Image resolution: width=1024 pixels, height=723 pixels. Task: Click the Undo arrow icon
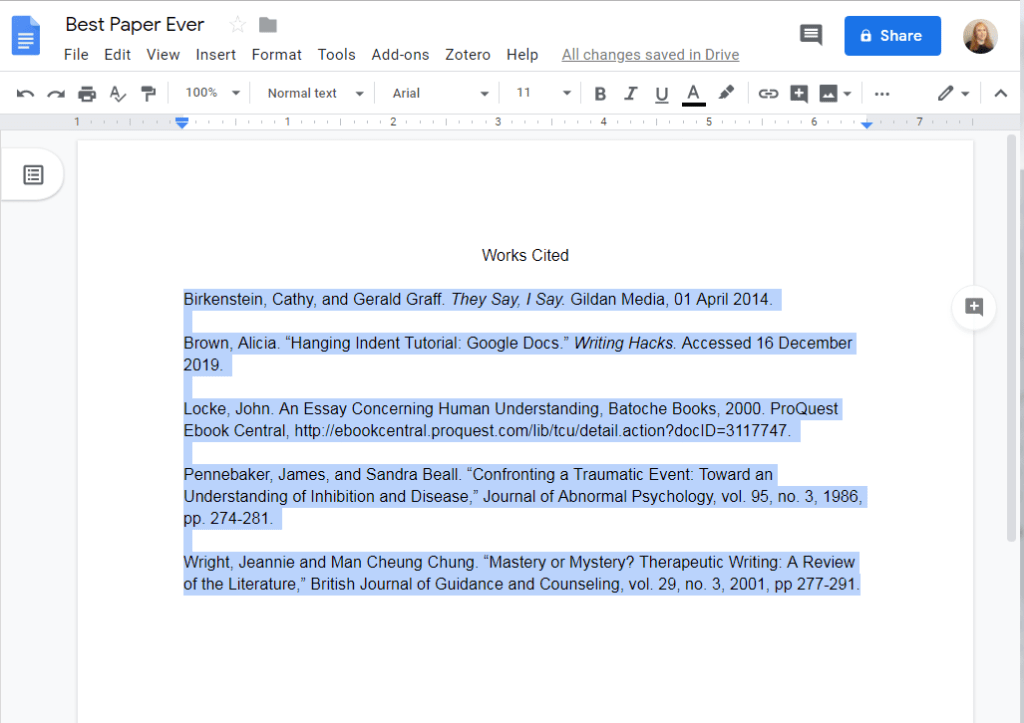click(26, 94)
